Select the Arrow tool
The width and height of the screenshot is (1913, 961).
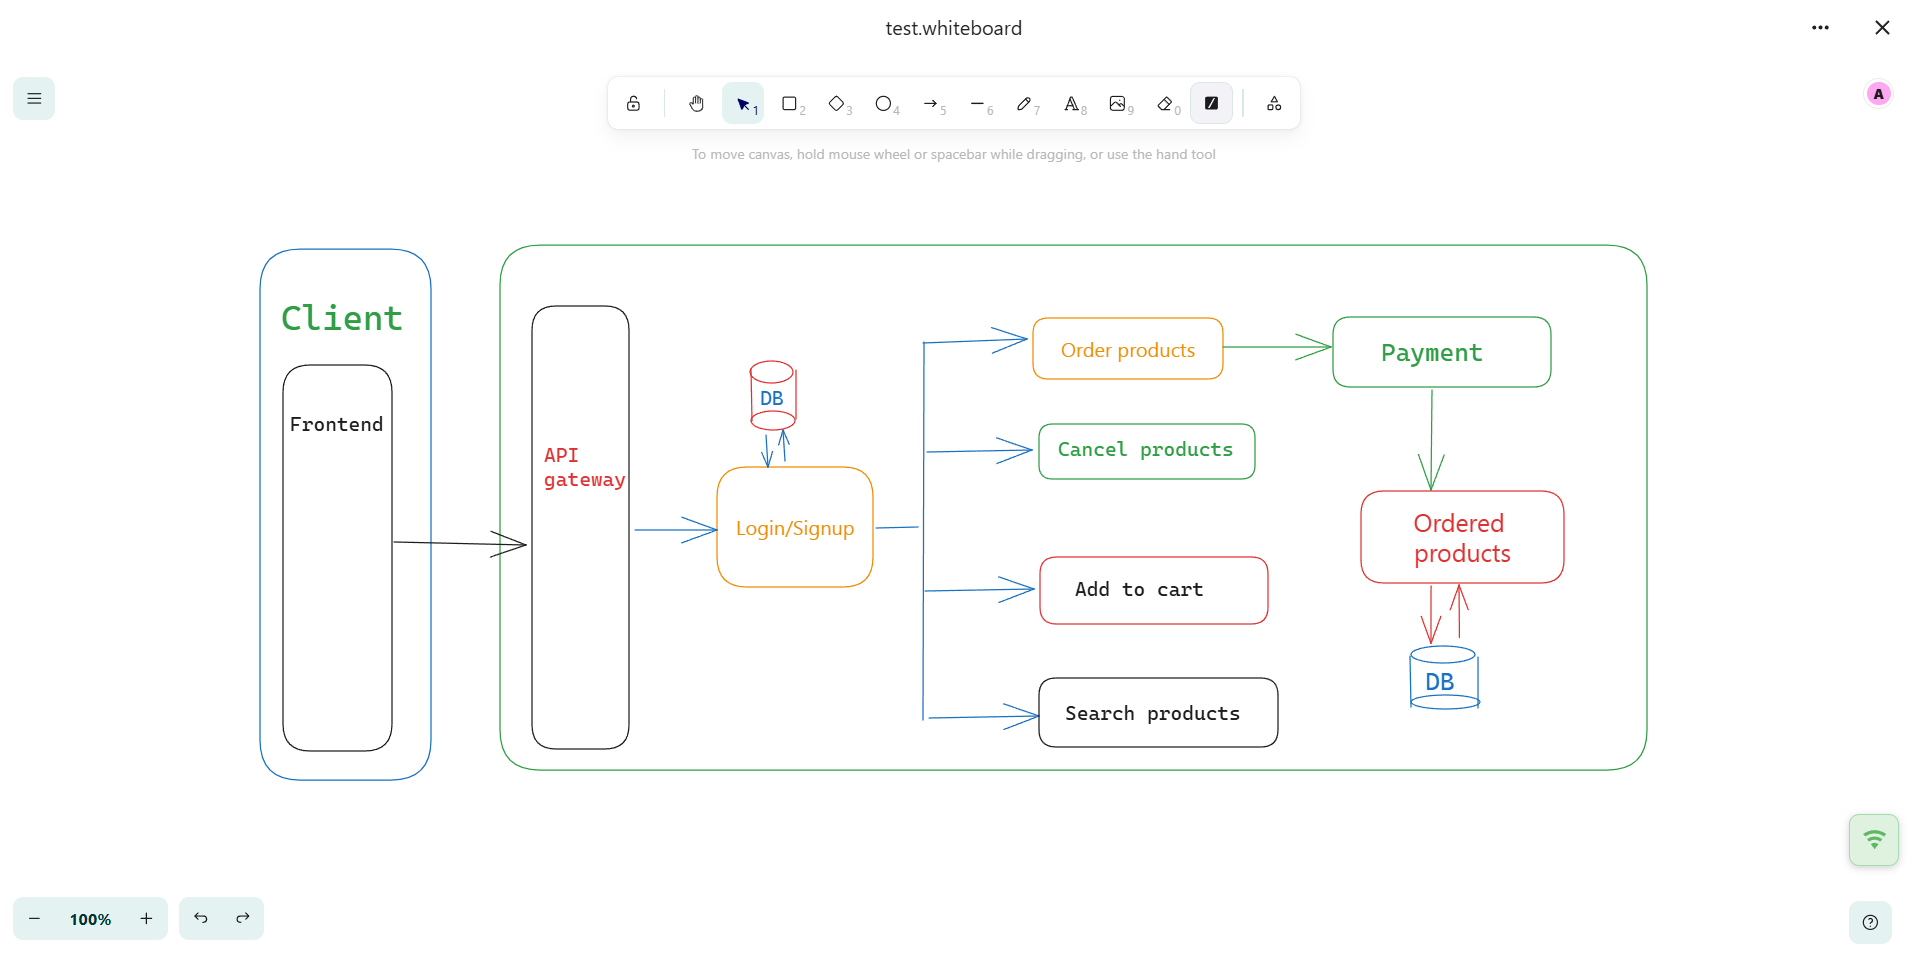931,103
